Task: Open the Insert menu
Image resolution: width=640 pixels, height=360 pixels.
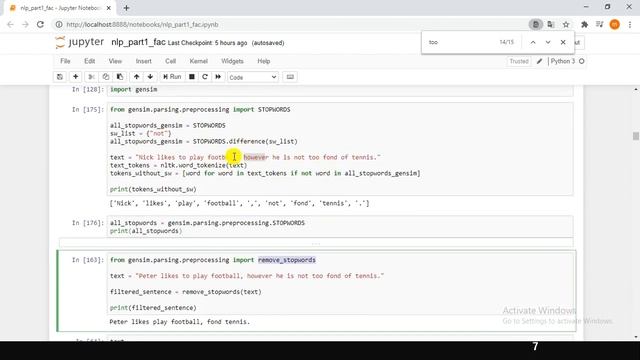Action: pos(144,61)
